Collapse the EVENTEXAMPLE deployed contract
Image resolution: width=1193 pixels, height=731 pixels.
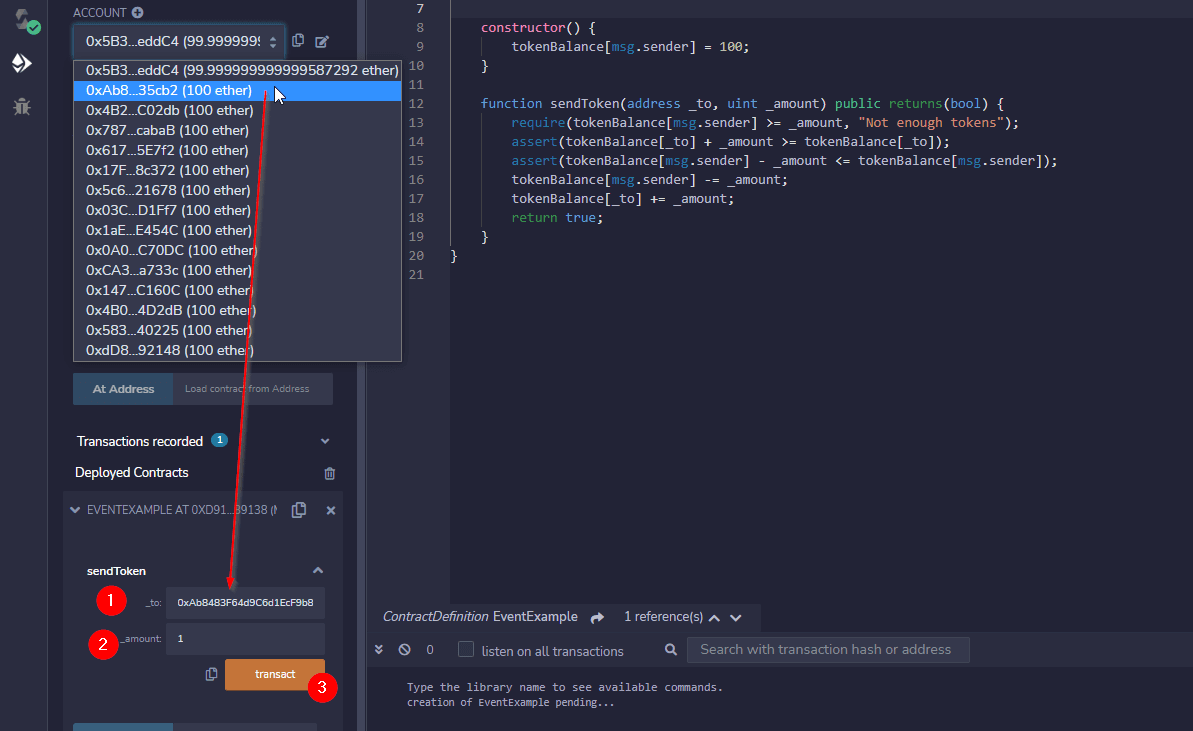point(75,510)
